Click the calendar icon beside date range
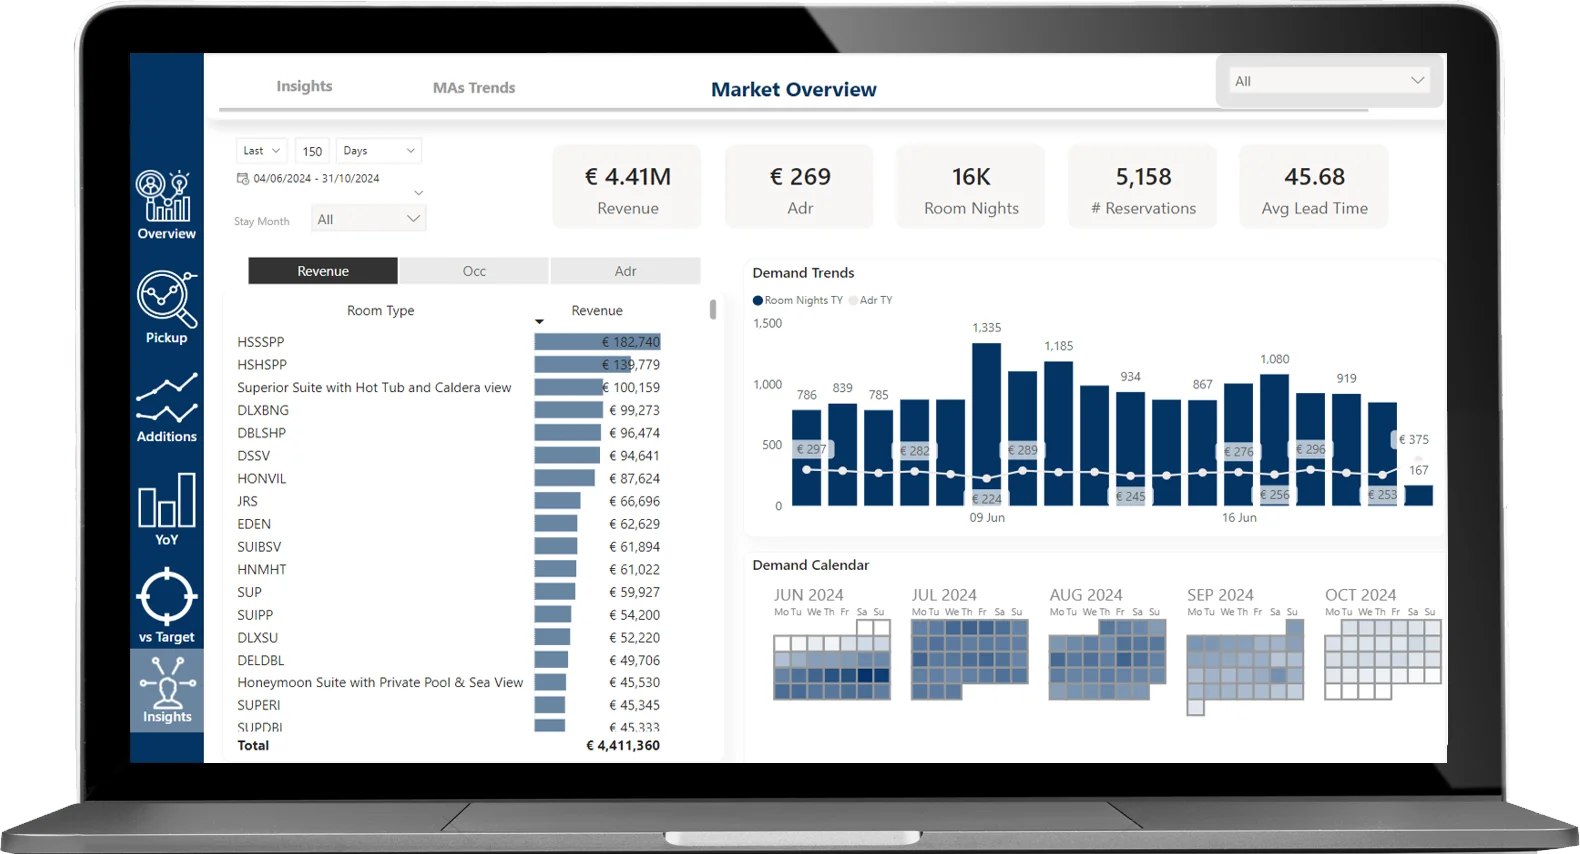The height and width of the screenshot is (854, 1580). coord(242,178)
